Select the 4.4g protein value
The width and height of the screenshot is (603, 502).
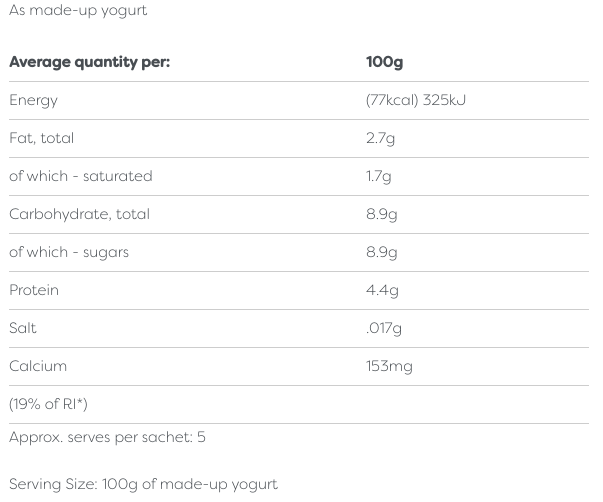(382, 290)
